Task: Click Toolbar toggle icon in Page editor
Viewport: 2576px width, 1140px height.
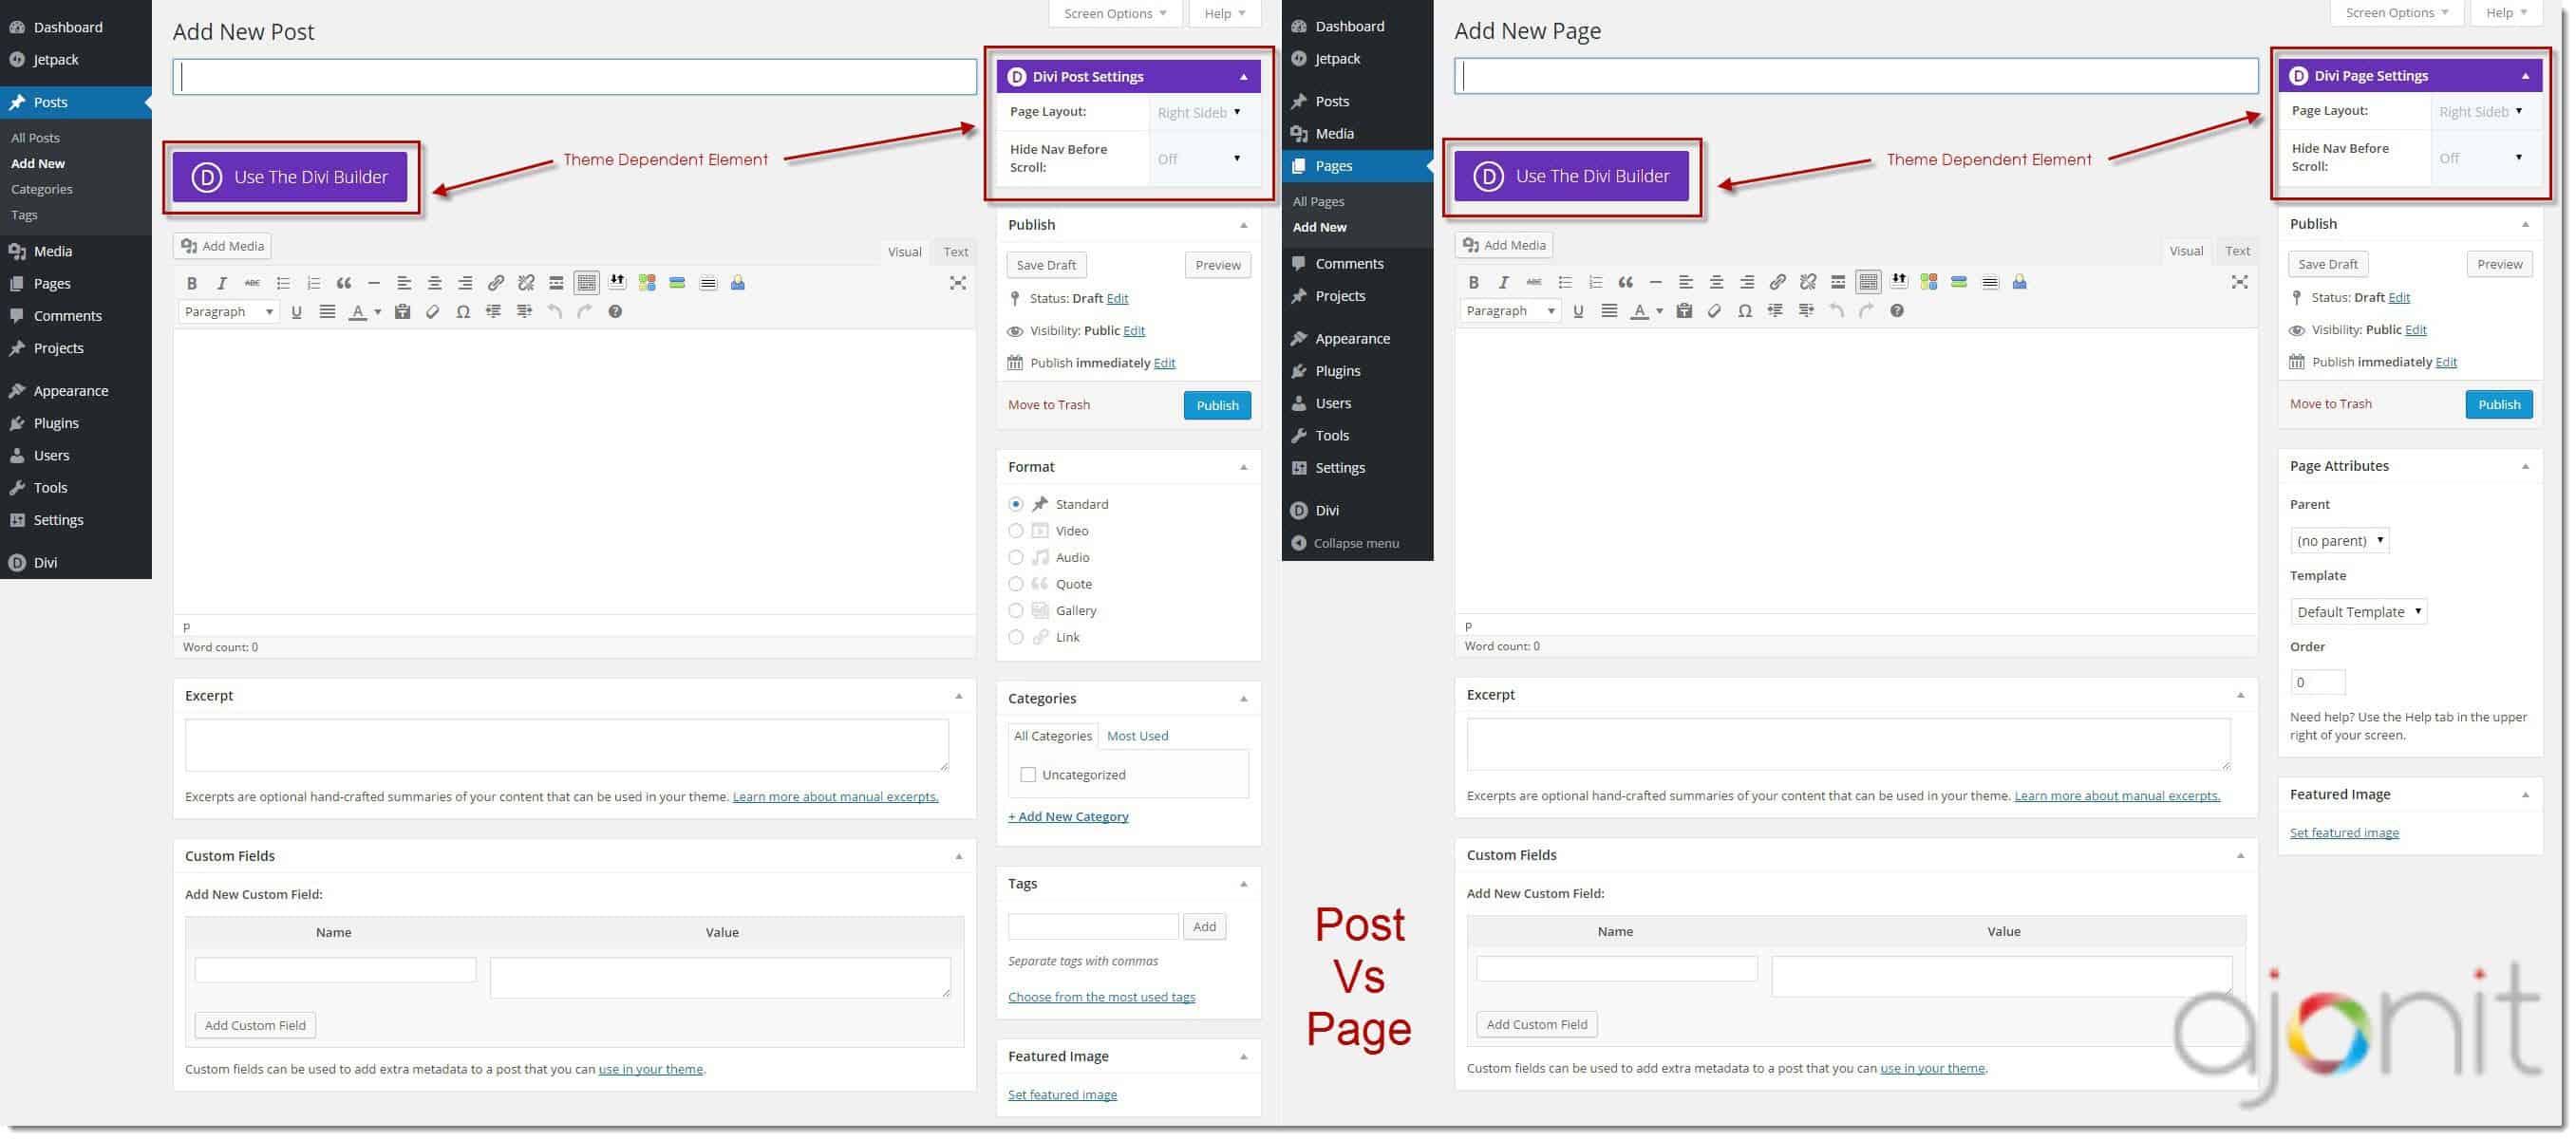Action: [1868, 282]
